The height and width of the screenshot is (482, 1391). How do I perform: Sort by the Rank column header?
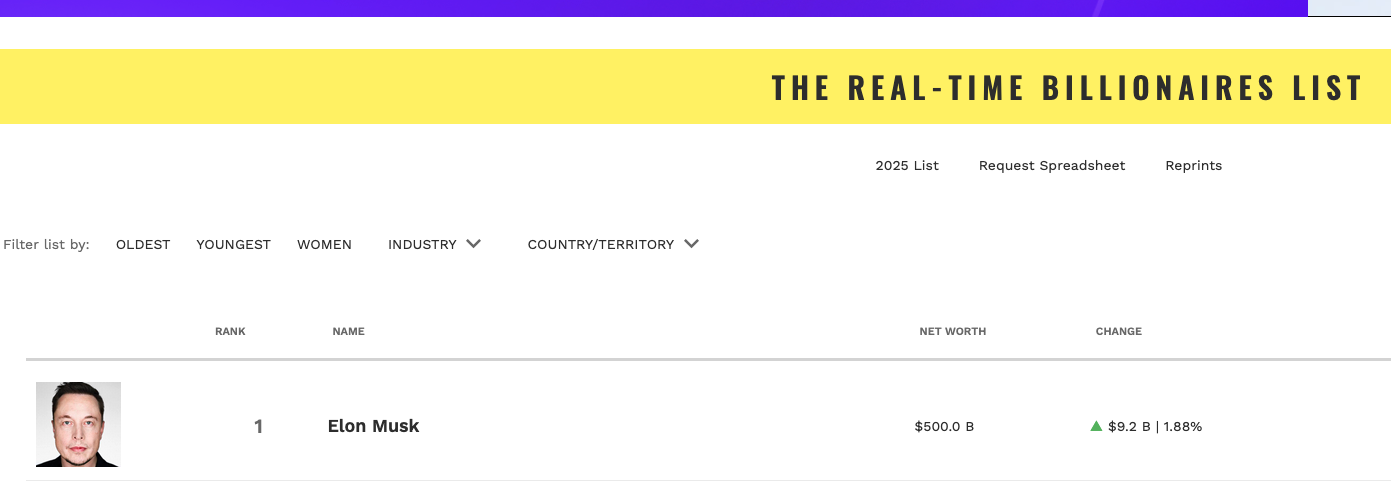pyautogui.click(x=230, y=332)
